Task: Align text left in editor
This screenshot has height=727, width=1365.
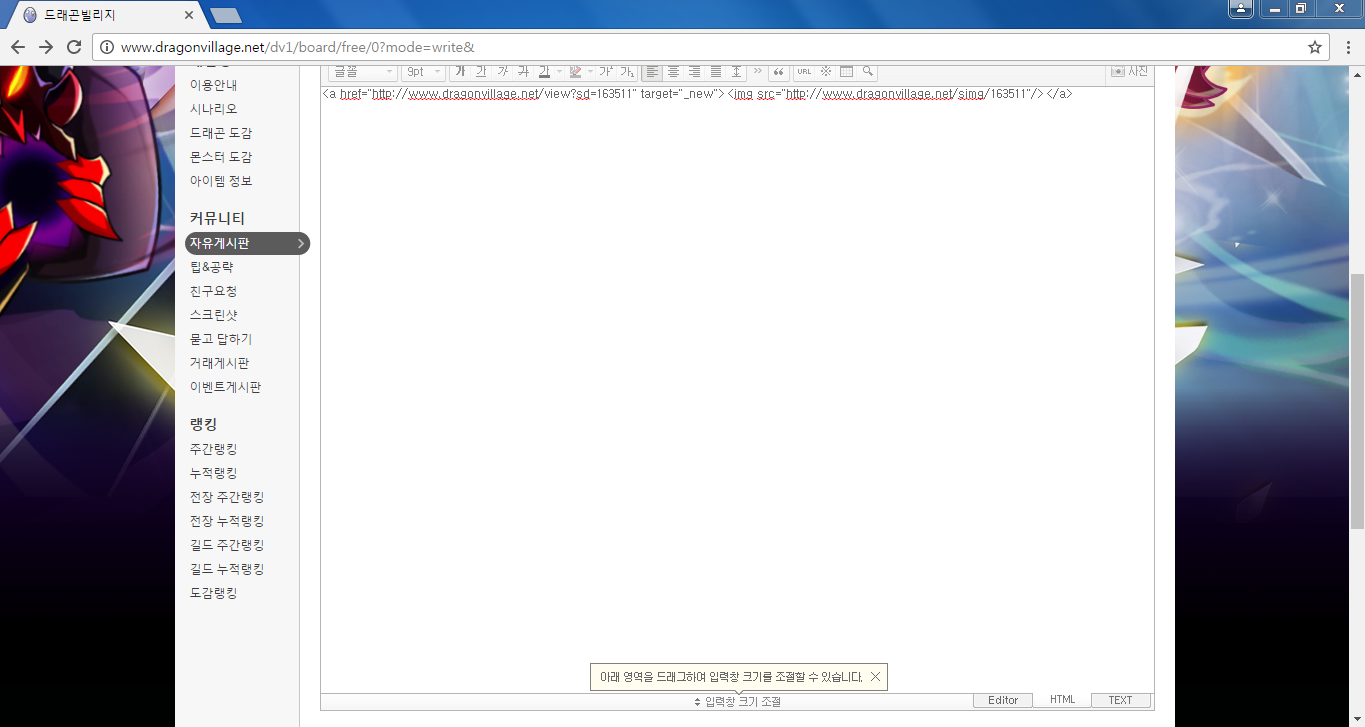Action: click(x=652, y=71)
